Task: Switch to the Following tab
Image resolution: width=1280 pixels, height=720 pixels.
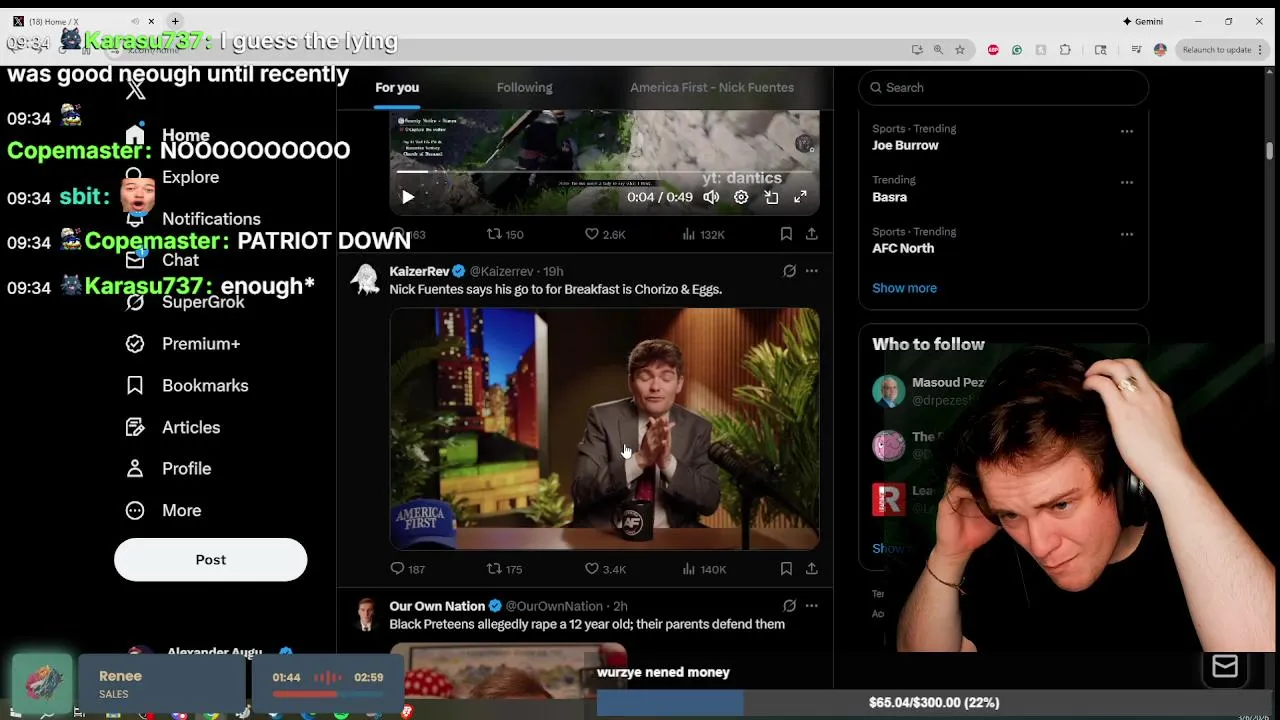Action: pos(524,87)
